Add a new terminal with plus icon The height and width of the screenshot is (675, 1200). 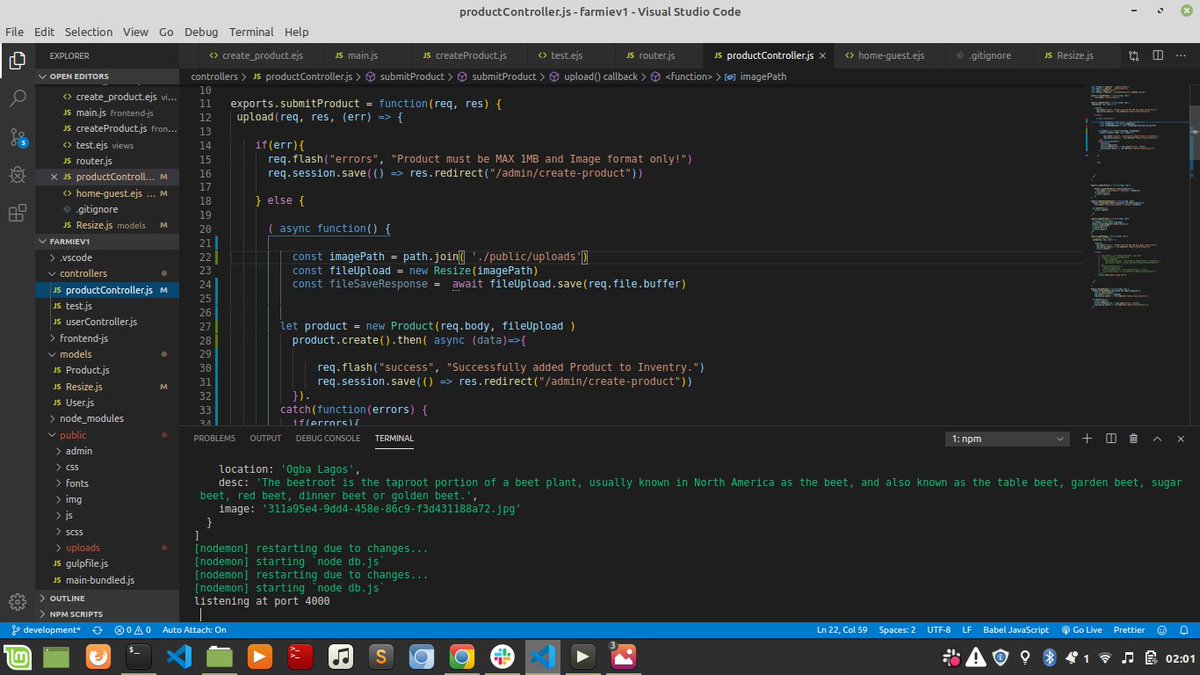(1087, 438)
